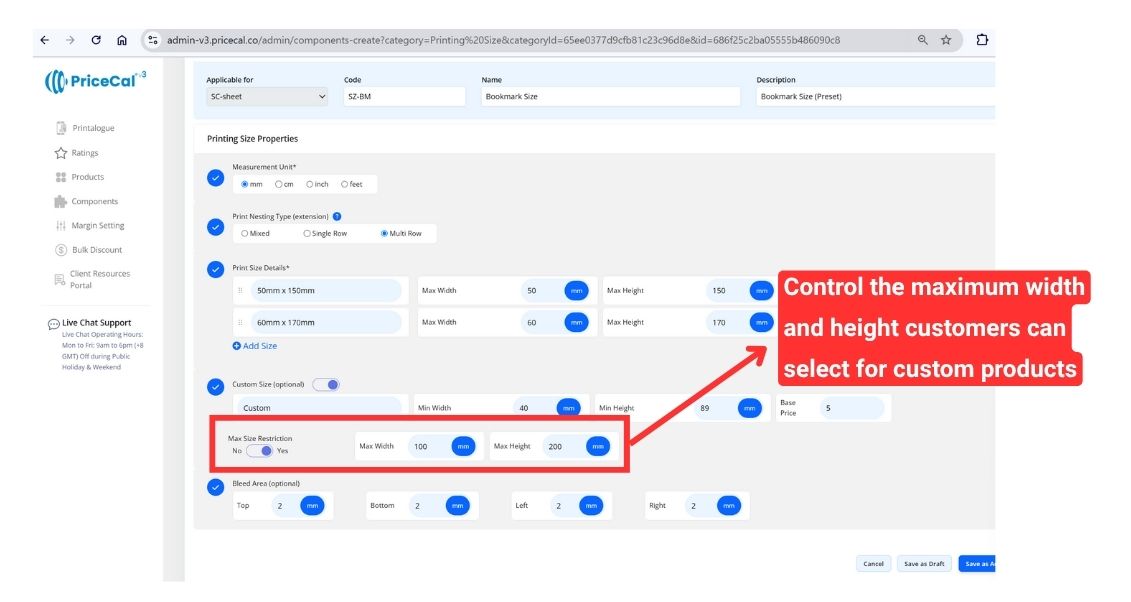Open Bulk Discount in sidebar

coord(96,250)
